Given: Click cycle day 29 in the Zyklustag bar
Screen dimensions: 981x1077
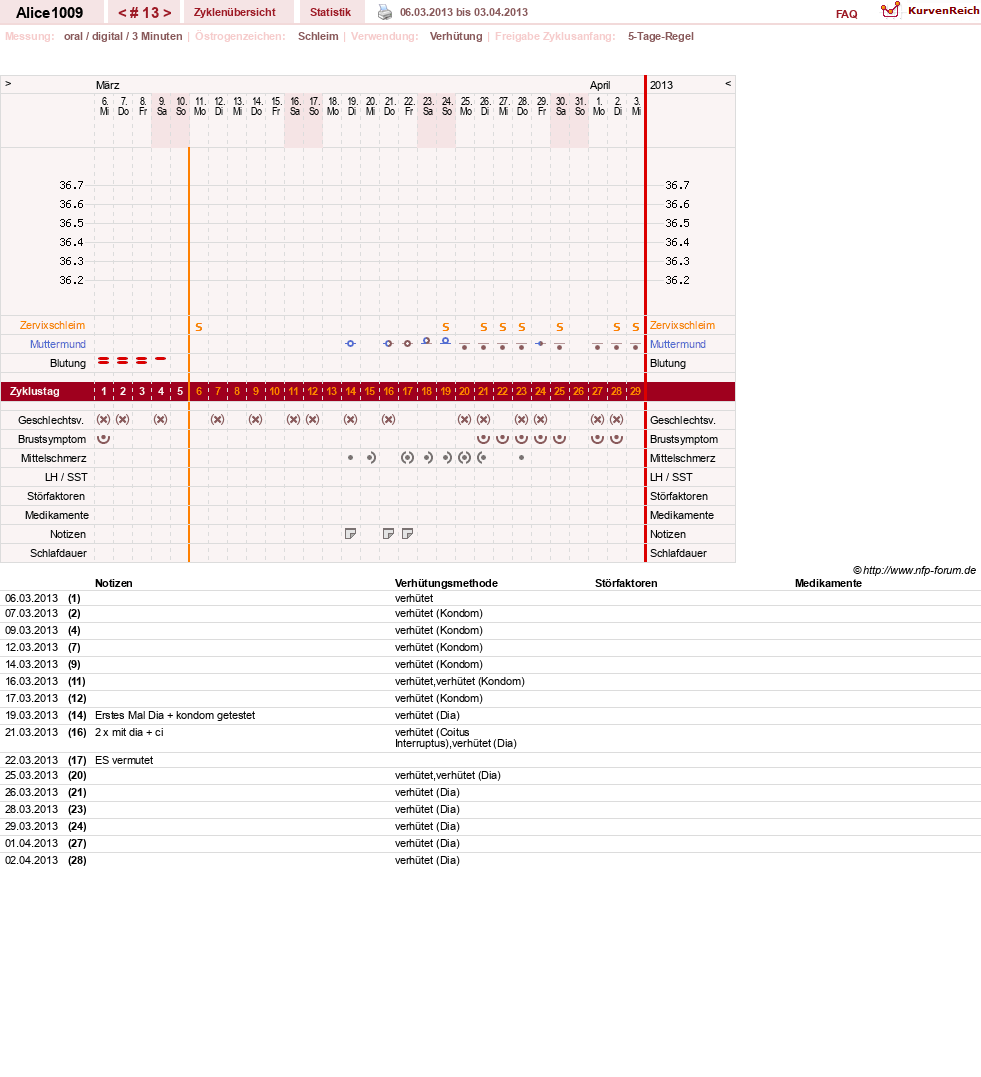Looking at the screenshot, I should [636, 392].
